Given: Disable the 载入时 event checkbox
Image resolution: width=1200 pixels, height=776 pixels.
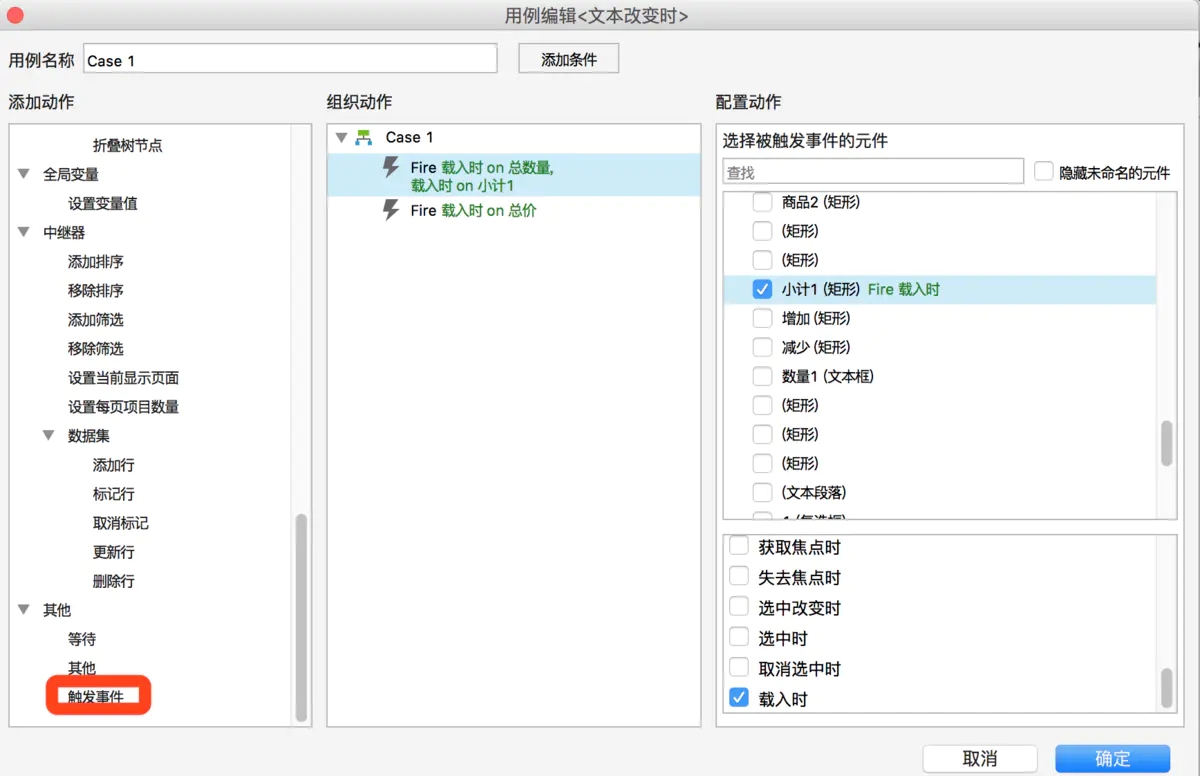Looking at the screenshot, I should [738, 698].
